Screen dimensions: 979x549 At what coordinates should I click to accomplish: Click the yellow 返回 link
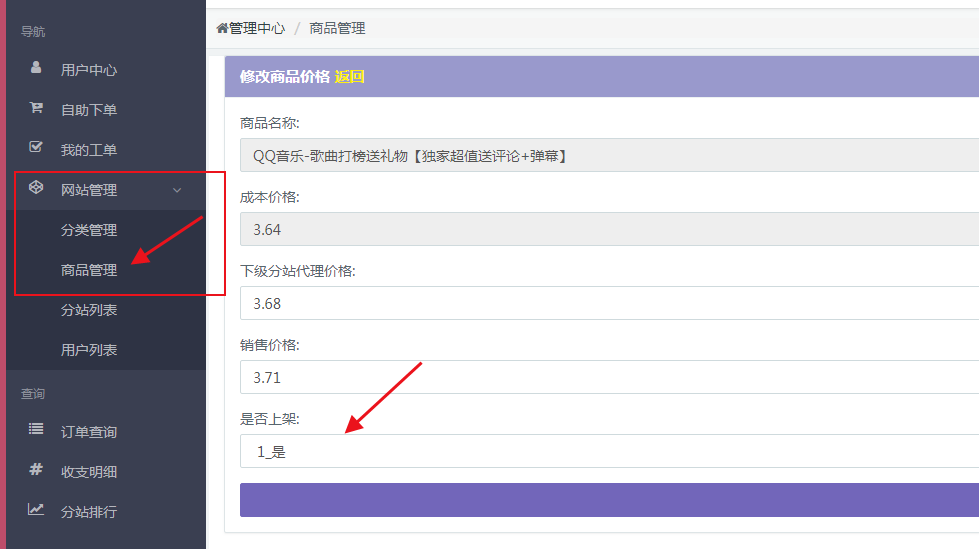pos(349,77)
